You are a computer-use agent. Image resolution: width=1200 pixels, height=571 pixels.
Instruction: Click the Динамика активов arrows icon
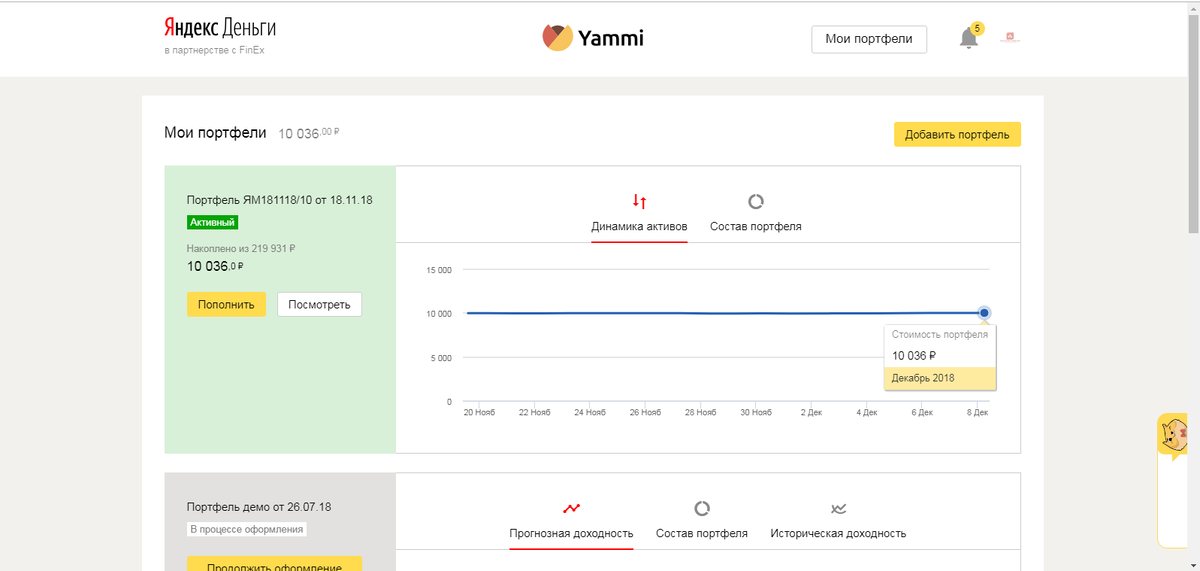pos(639,202)
